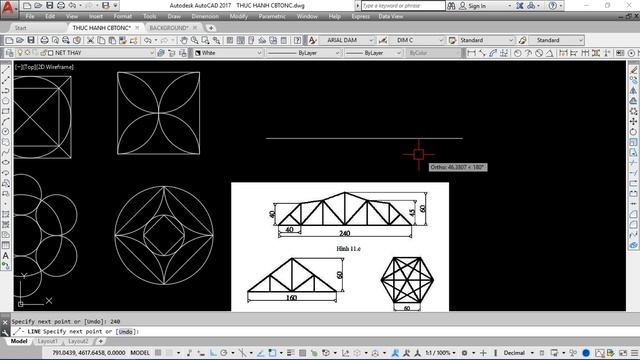The height and width of the screenshot is (360, 640).
Task: Open the first Standard table style dropdown
Action: point(511,40)
